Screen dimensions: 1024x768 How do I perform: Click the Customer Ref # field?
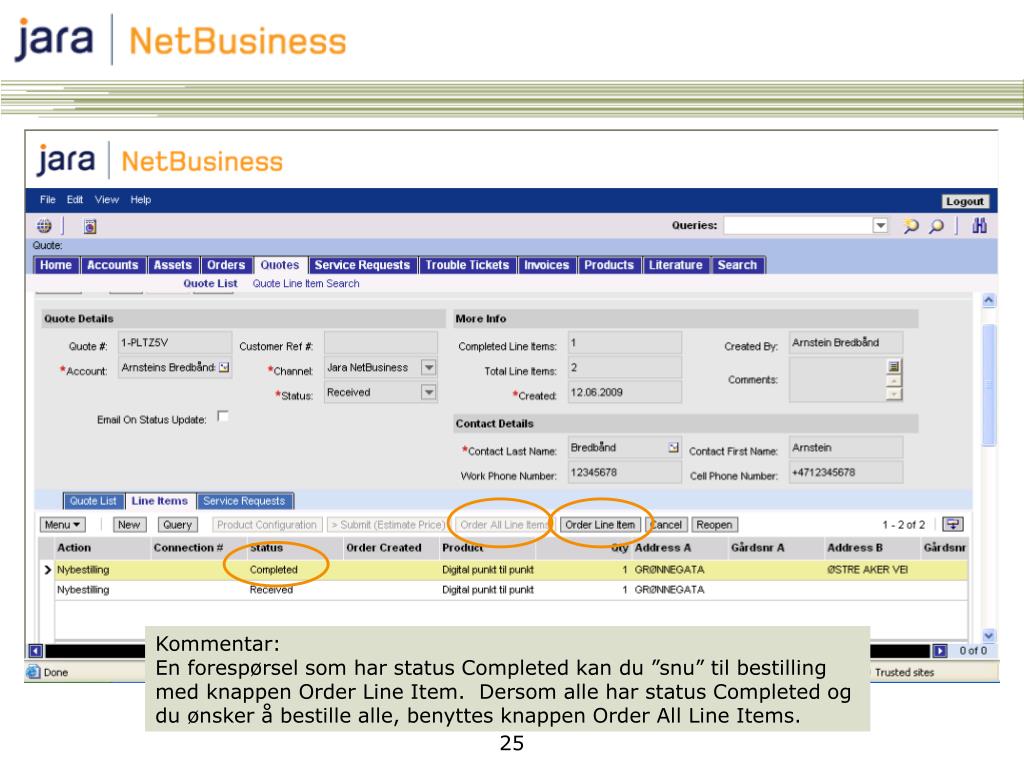381,343
